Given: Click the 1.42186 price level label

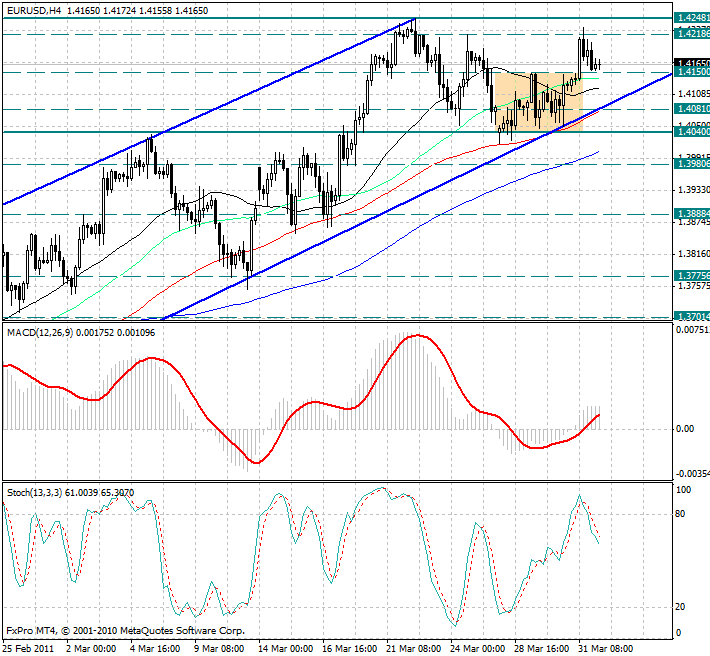Looking at the screenshot, I should coord(692,33).
